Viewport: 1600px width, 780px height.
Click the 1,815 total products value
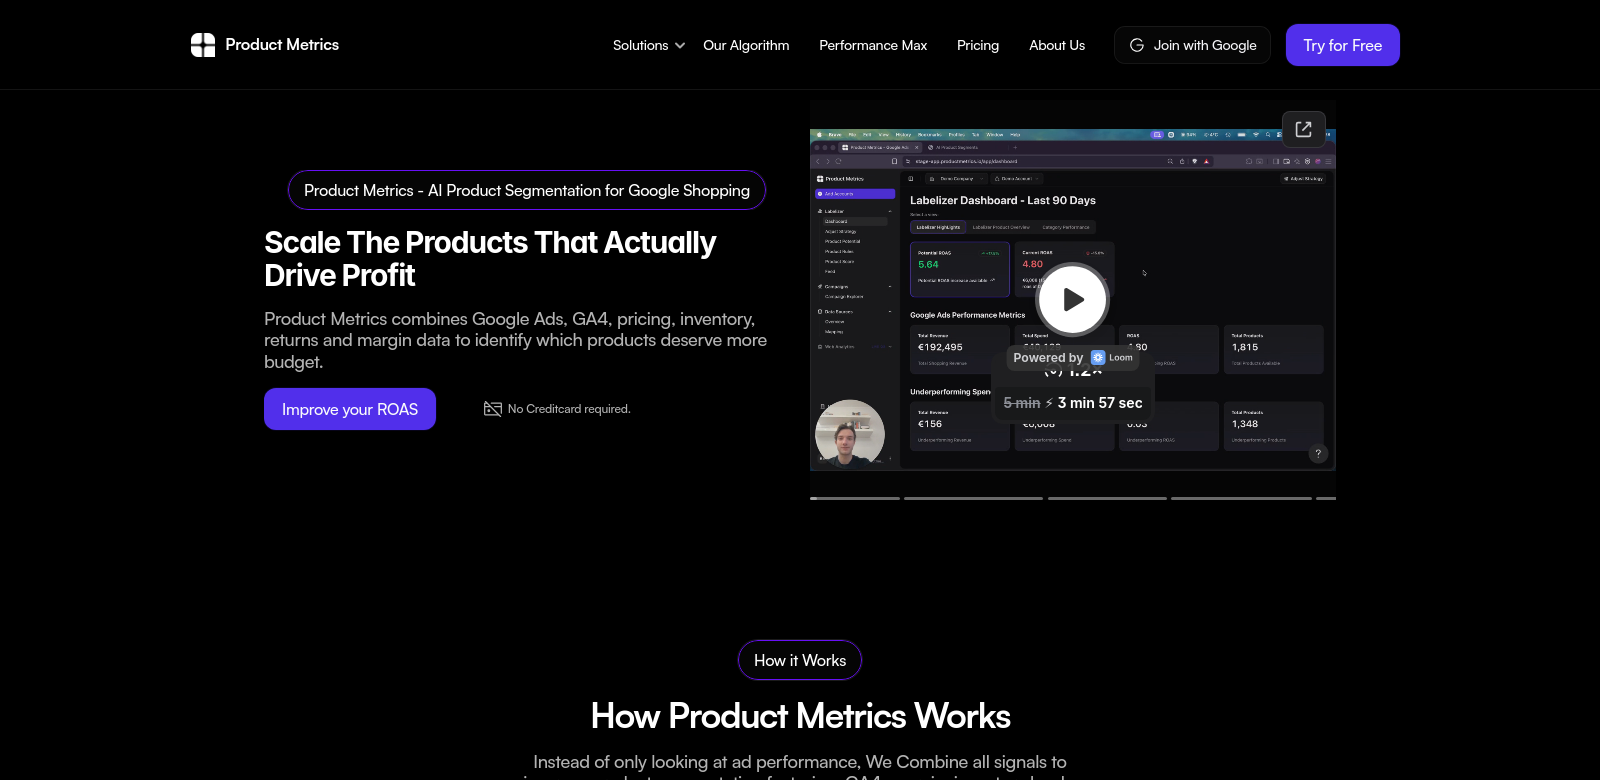[1245, 347]
